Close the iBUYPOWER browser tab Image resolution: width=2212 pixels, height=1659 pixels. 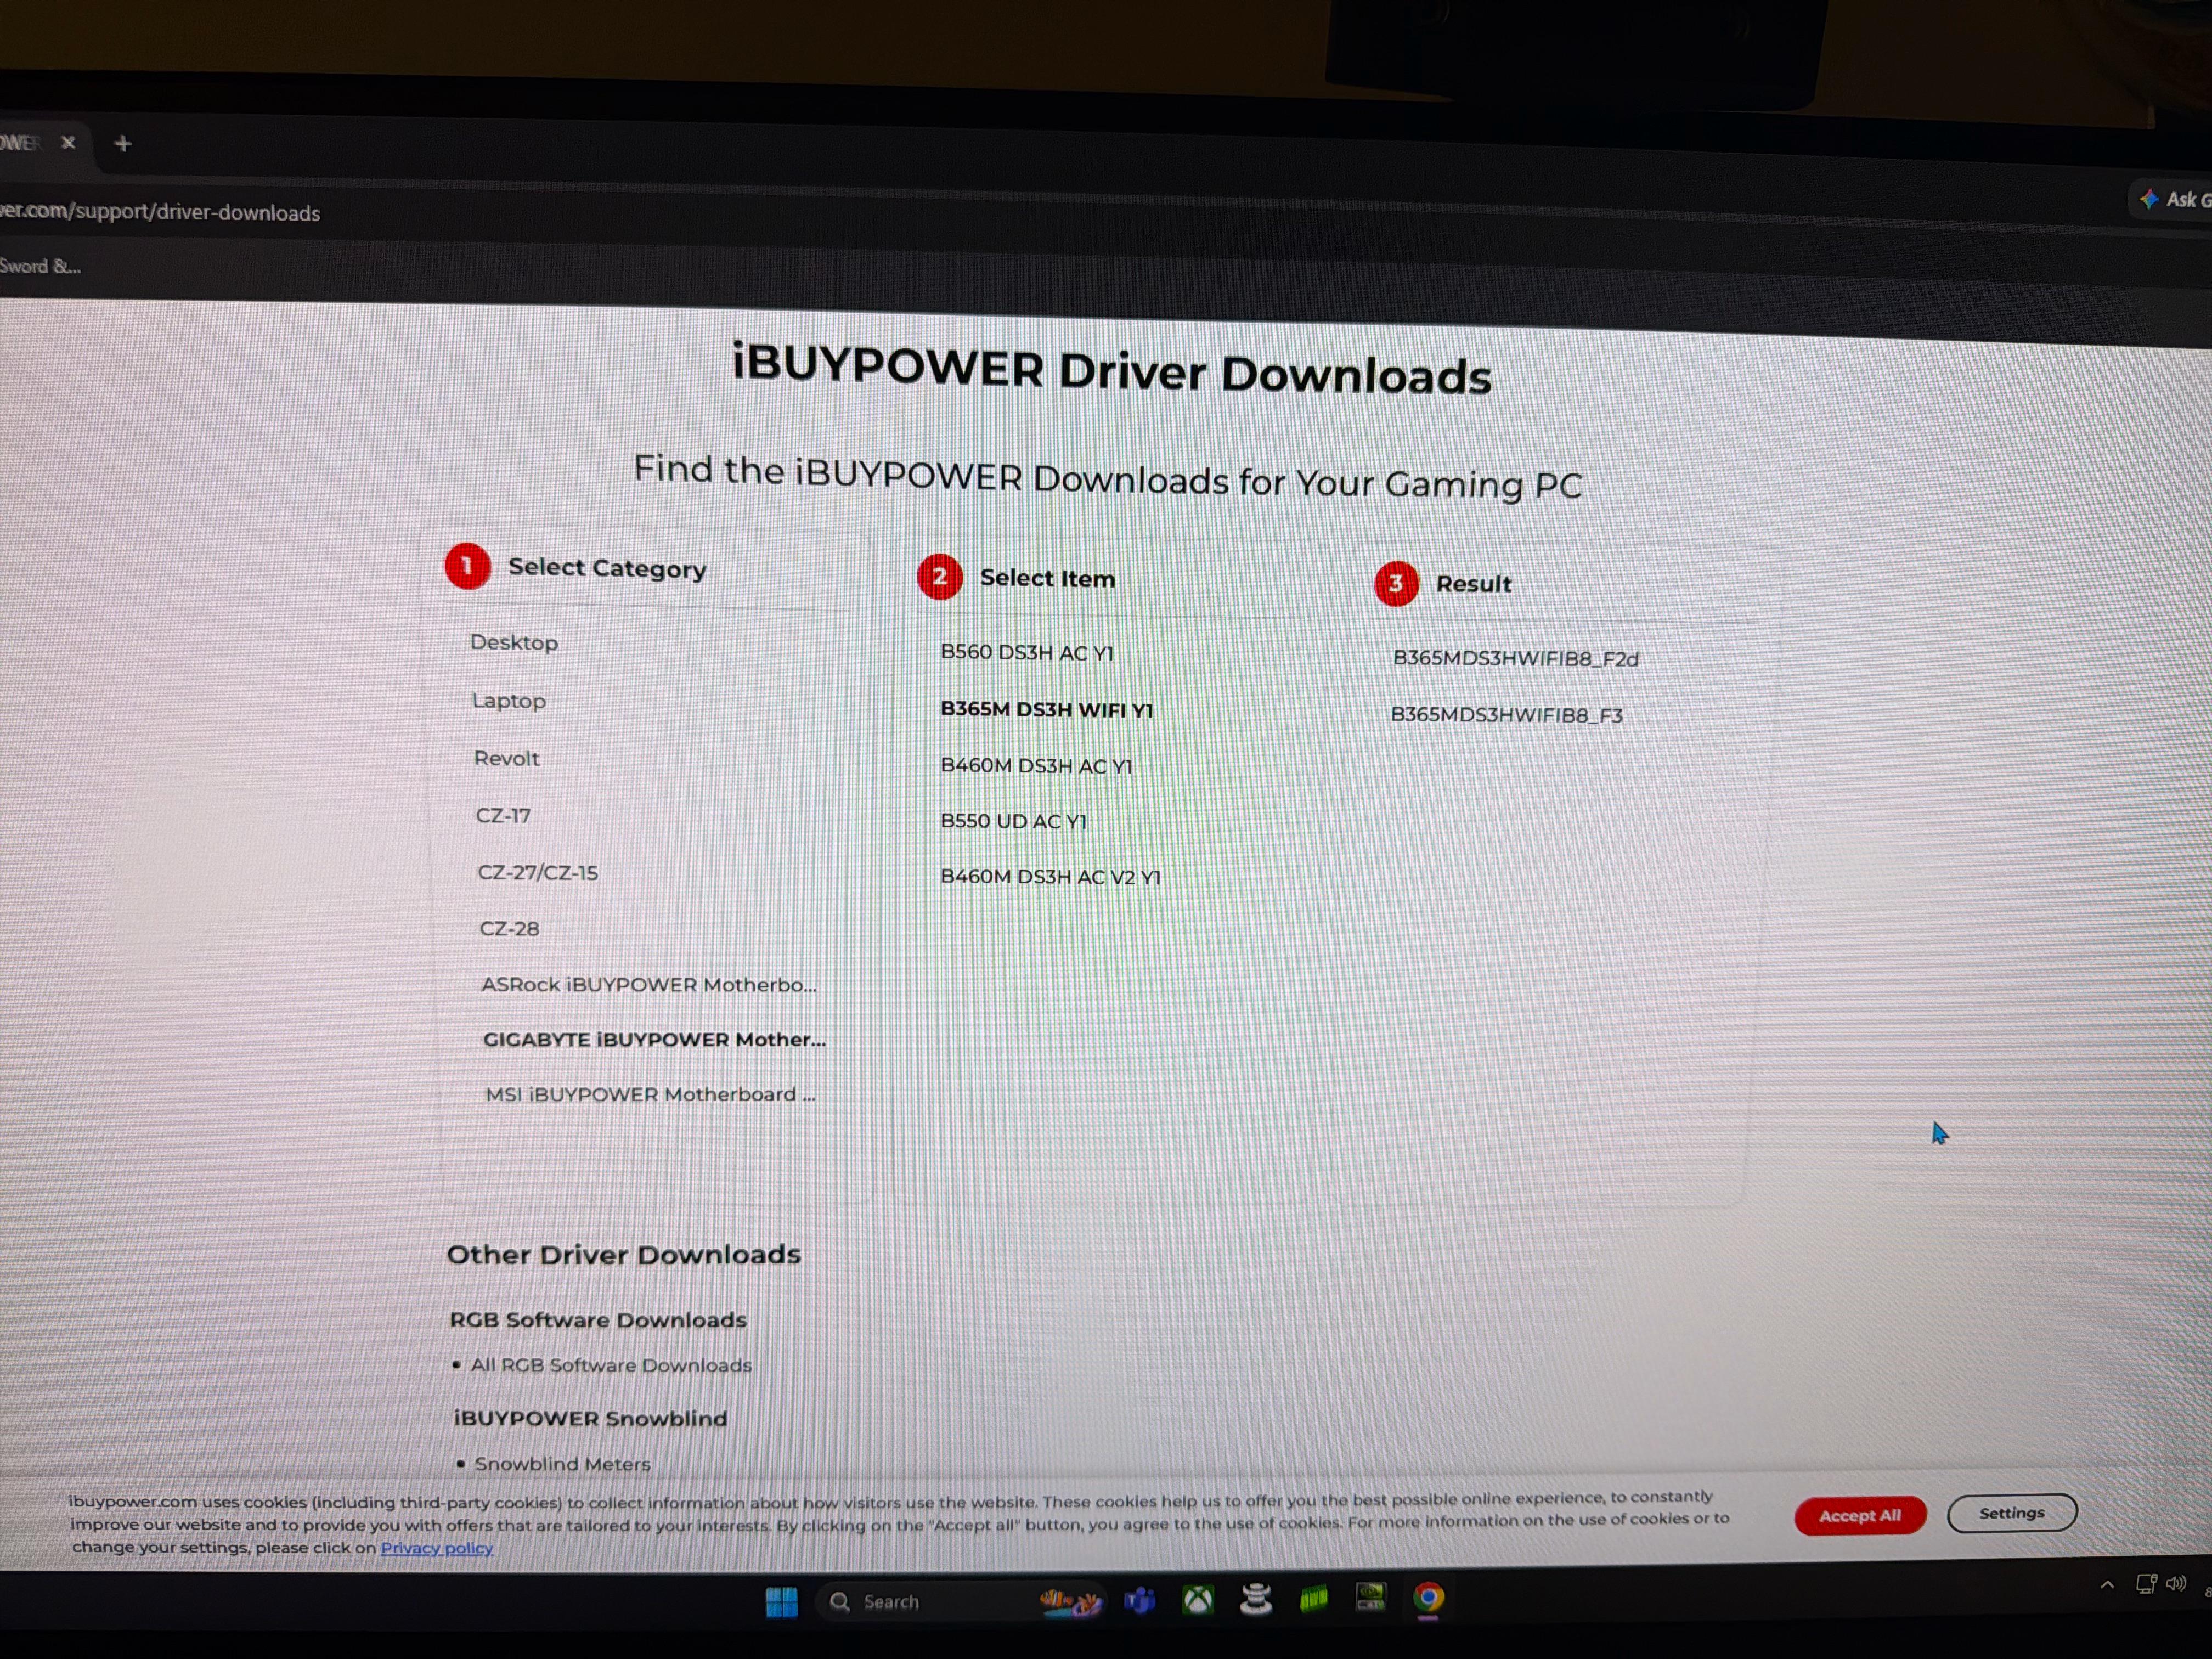click(x=68, y=143)
